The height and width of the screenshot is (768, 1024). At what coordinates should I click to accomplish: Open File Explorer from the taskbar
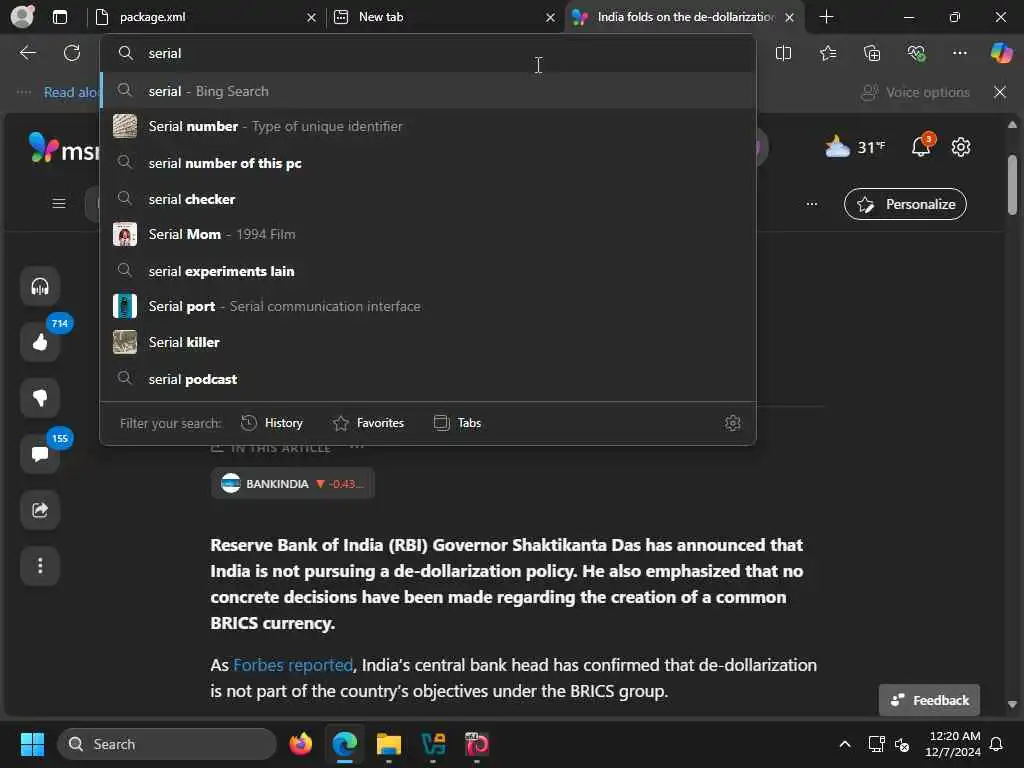tap(389, 744)
